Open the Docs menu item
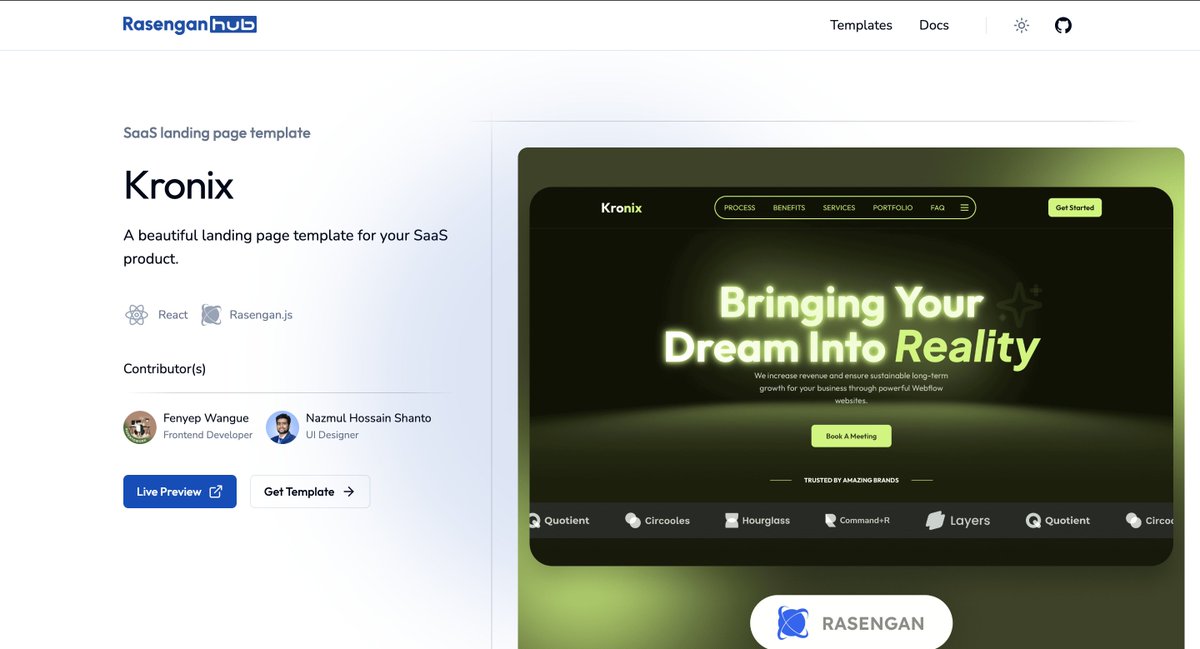 tap(933, 24)
